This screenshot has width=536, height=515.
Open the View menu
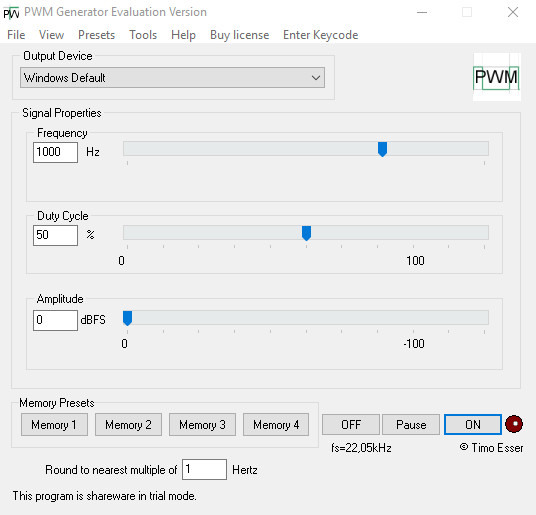(x=51, y=35)
